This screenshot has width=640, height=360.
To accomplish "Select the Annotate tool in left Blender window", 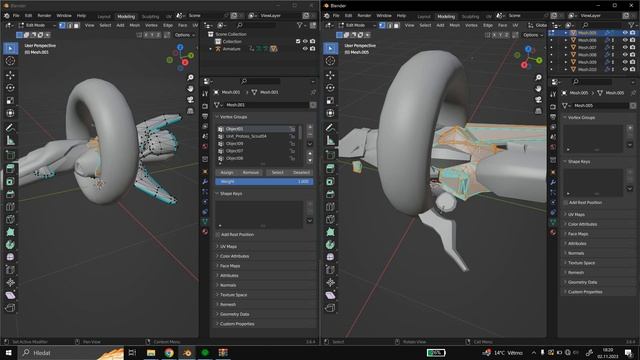I will (x=10, y=128).
